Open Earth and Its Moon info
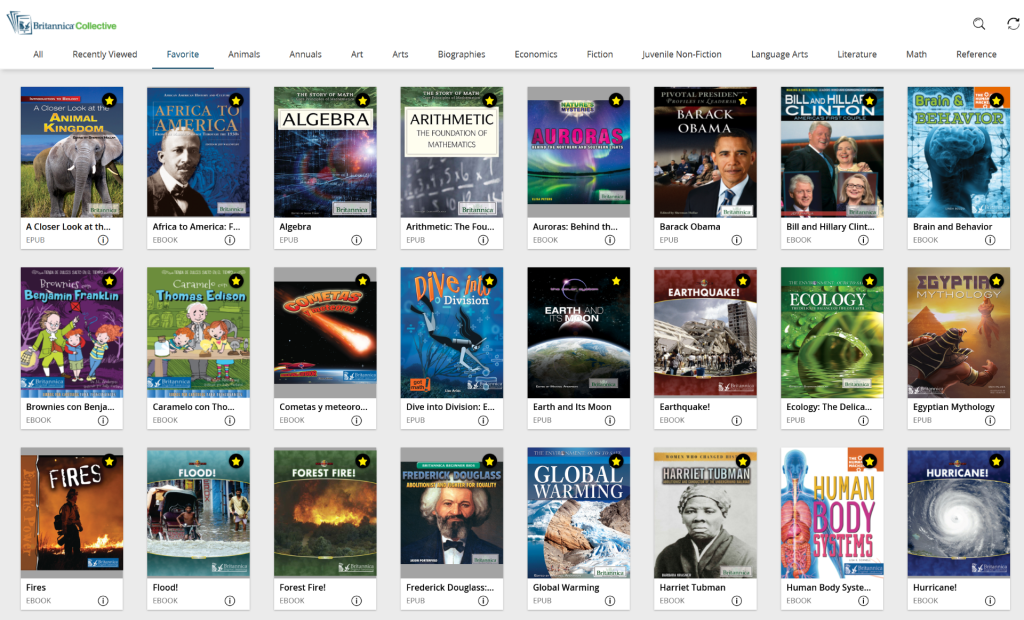Image resolution: width=1024 pixels, height=620 pixels. pyautogui.click(x=610, y=420)
